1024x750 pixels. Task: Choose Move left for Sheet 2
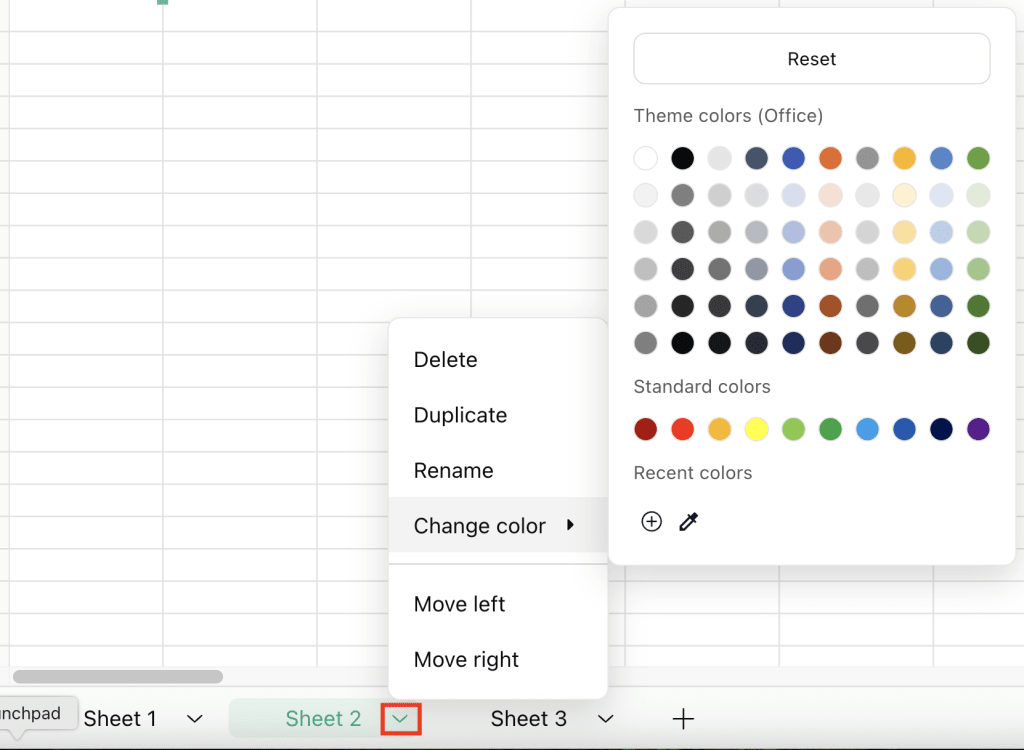pyautogui.click(x=460, y=604)
